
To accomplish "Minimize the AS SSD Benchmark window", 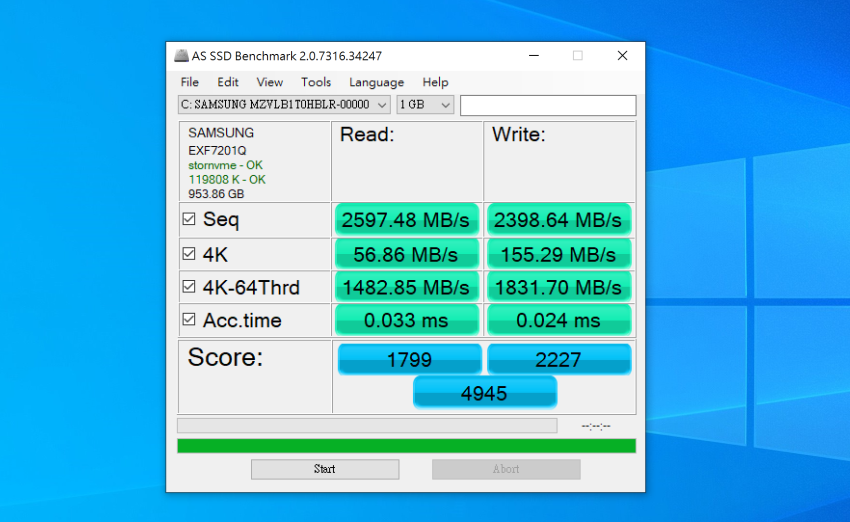I will [534, 56].
